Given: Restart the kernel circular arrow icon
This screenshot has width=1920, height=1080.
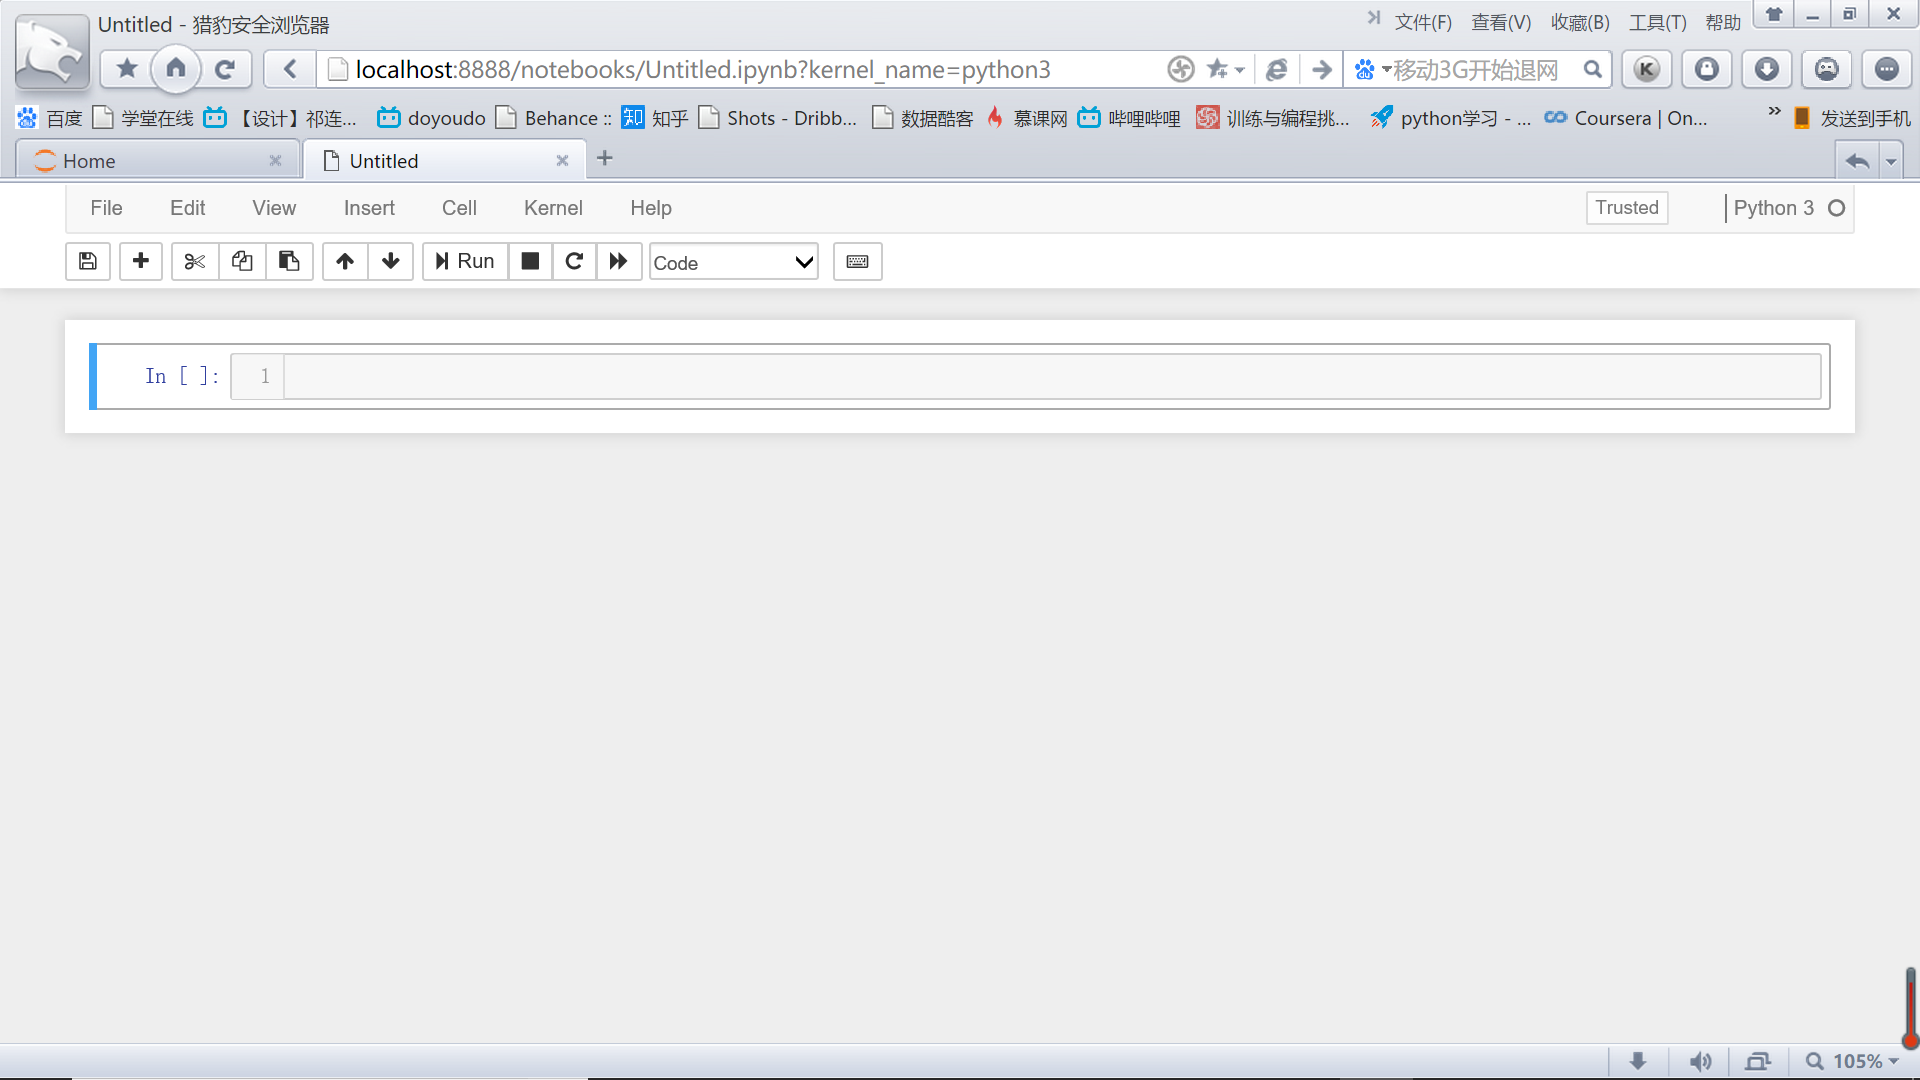Looking at the screenshot, I should [x=574, y=262].
